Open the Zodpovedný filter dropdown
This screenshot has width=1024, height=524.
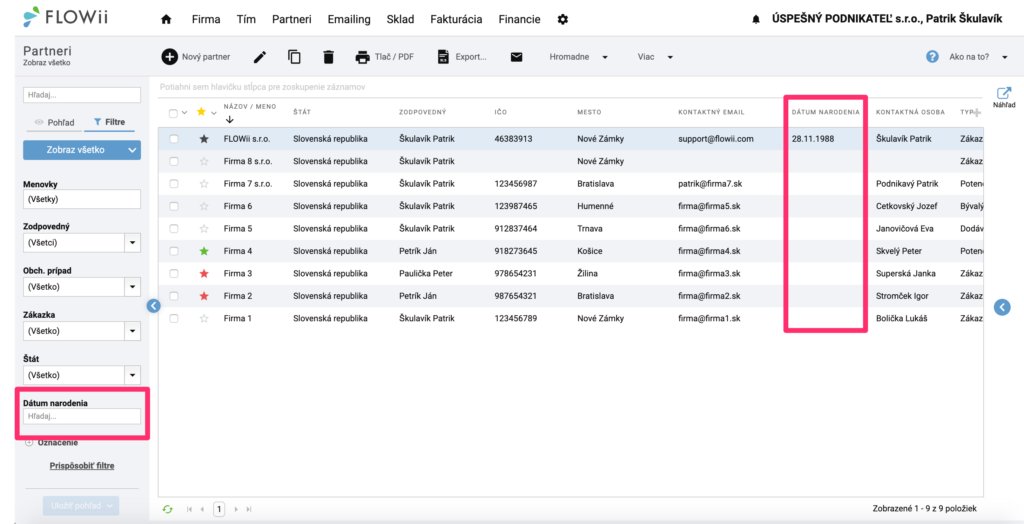pyautogui.click(x=133, y=243)
